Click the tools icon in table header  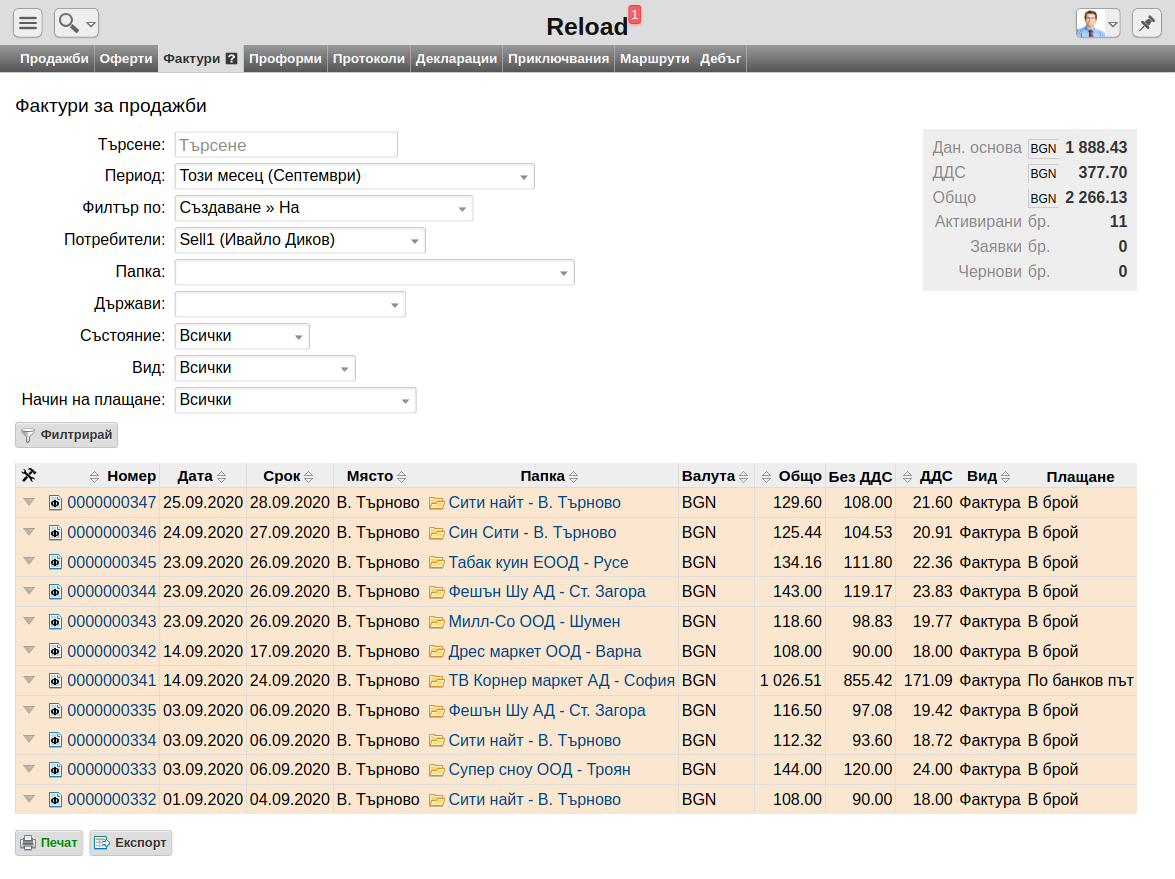(28, 475)
